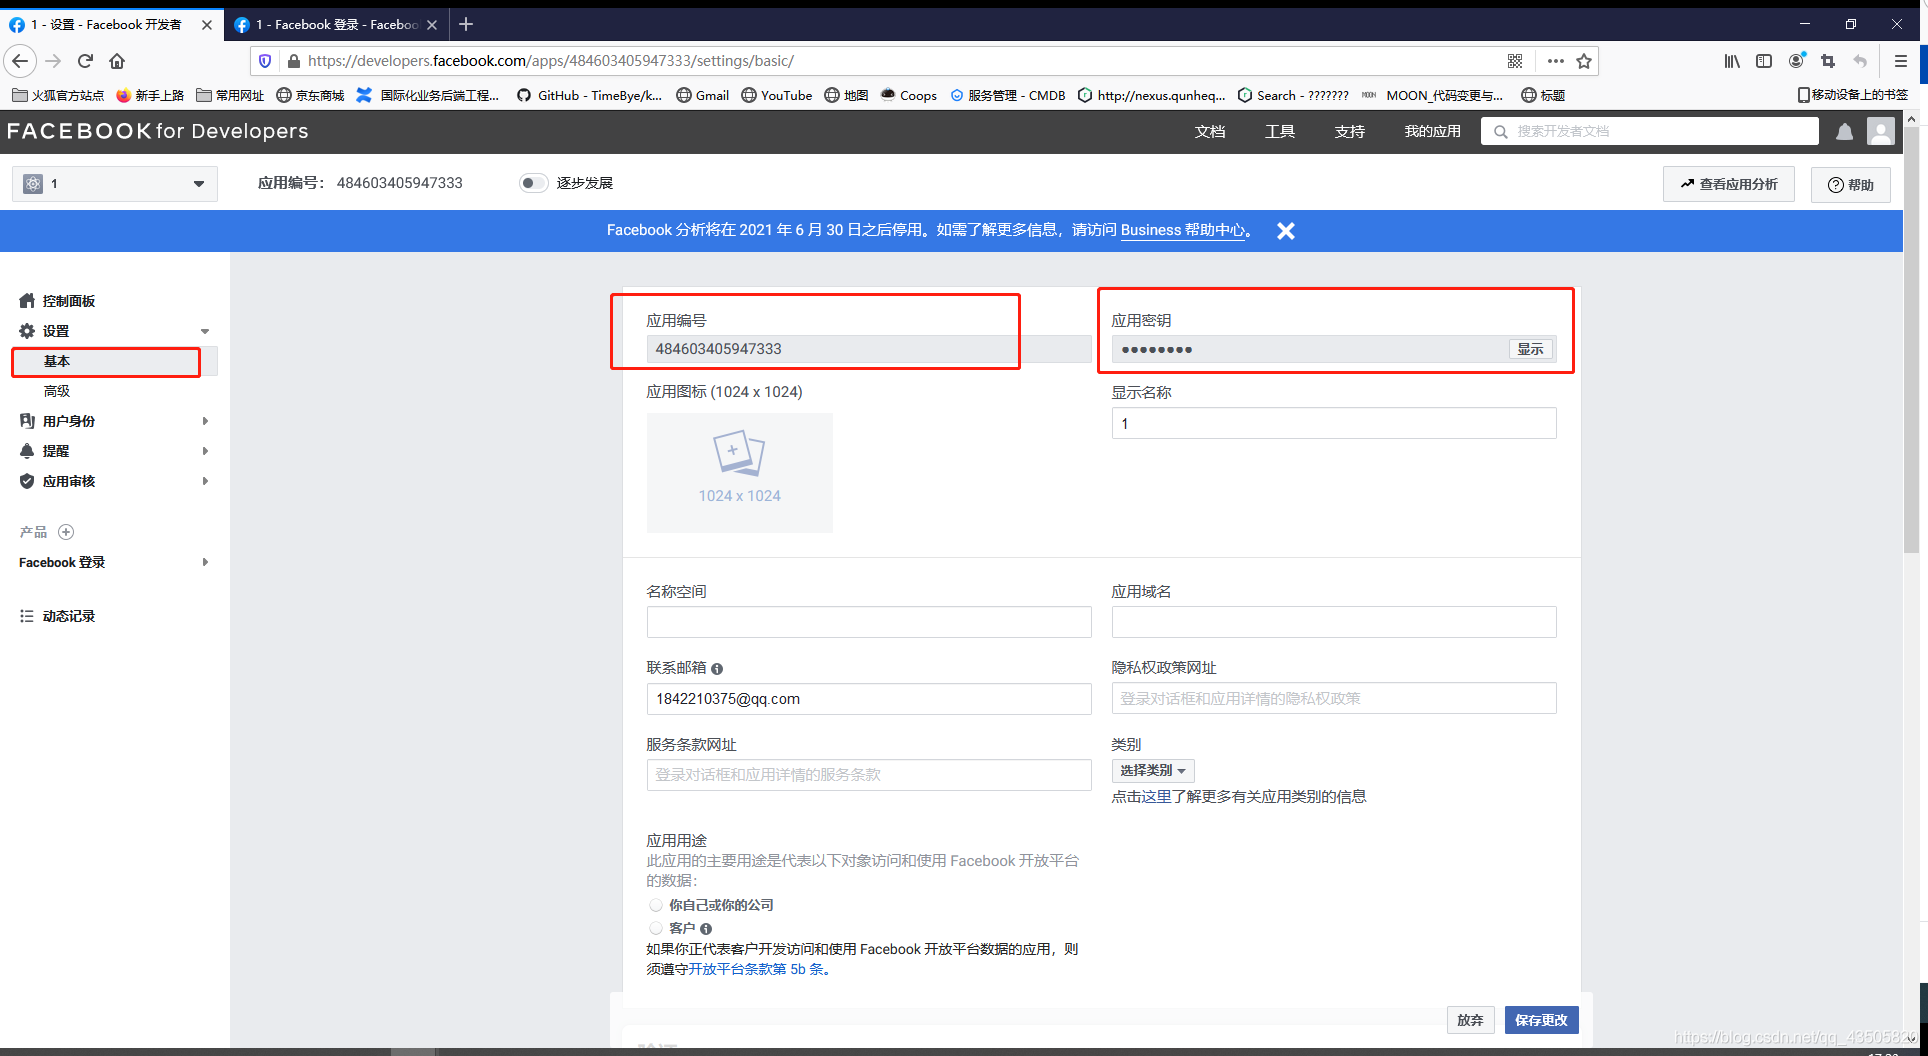Open 工具 in top navigation
This screenshot has height=1056, width=1928.
[x=1280, y=131]
